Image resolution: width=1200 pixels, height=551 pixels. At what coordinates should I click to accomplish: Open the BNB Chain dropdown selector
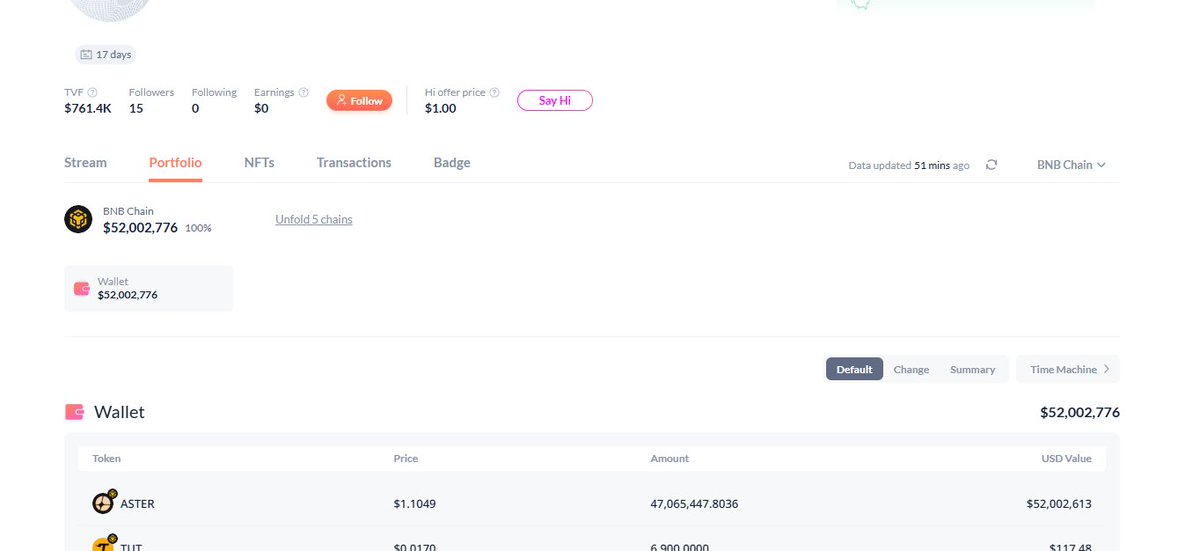(1071, 165)
